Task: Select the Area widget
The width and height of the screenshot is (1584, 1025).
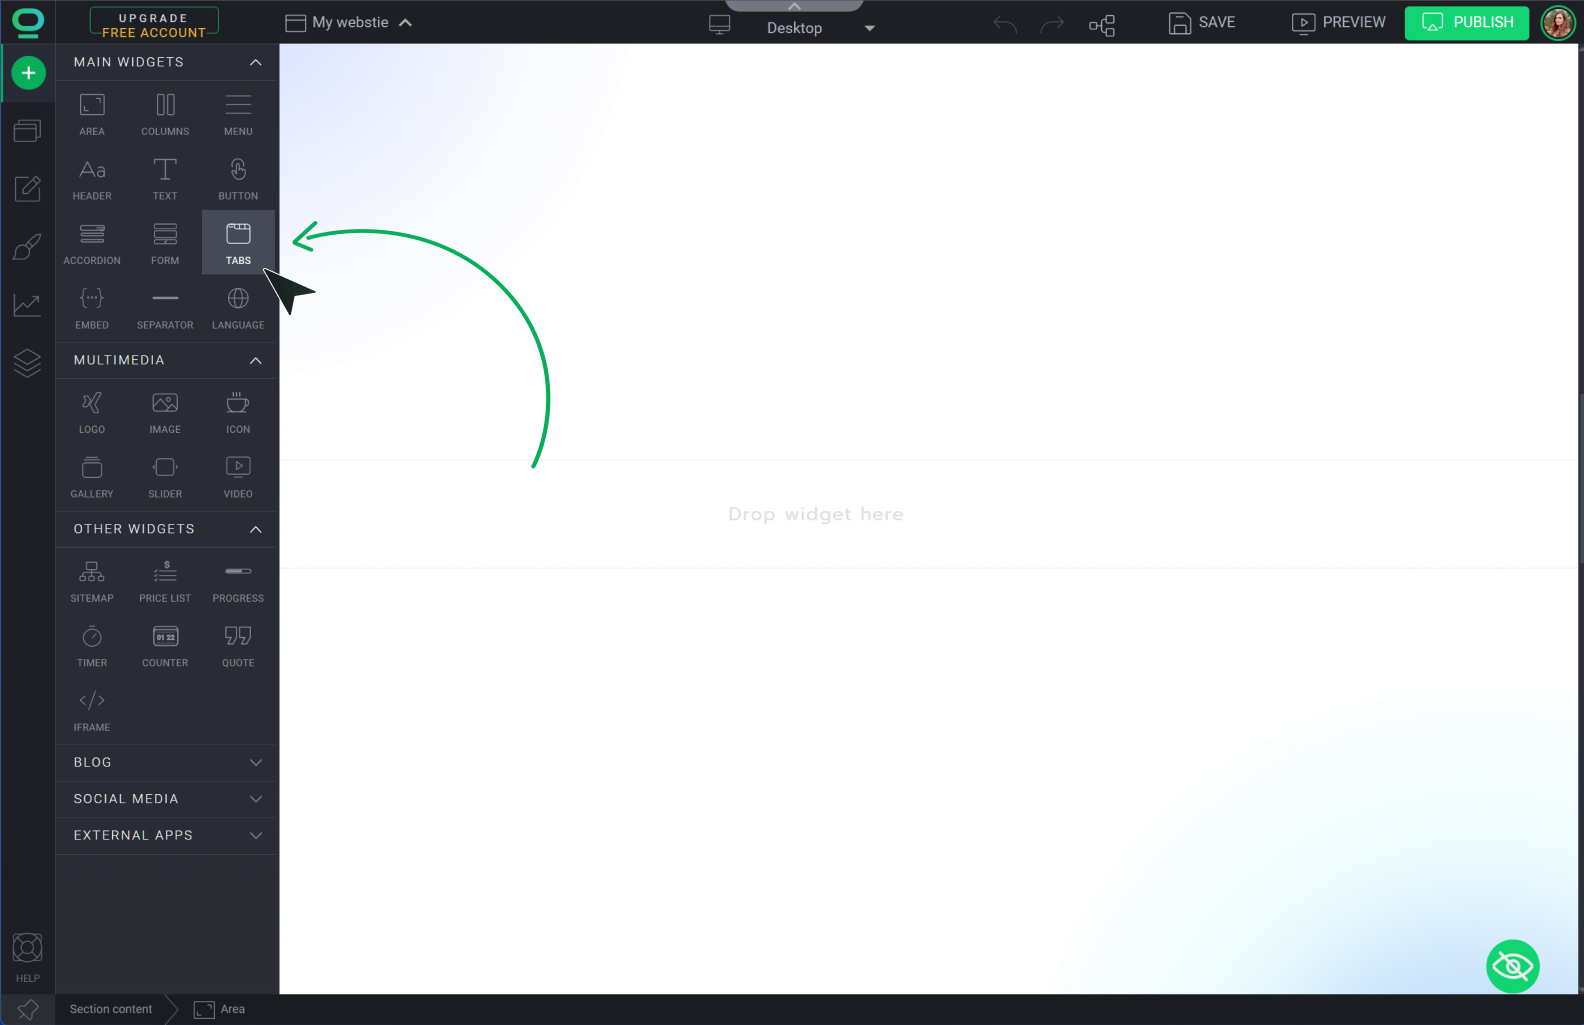Action: click(x=92, y=114)
